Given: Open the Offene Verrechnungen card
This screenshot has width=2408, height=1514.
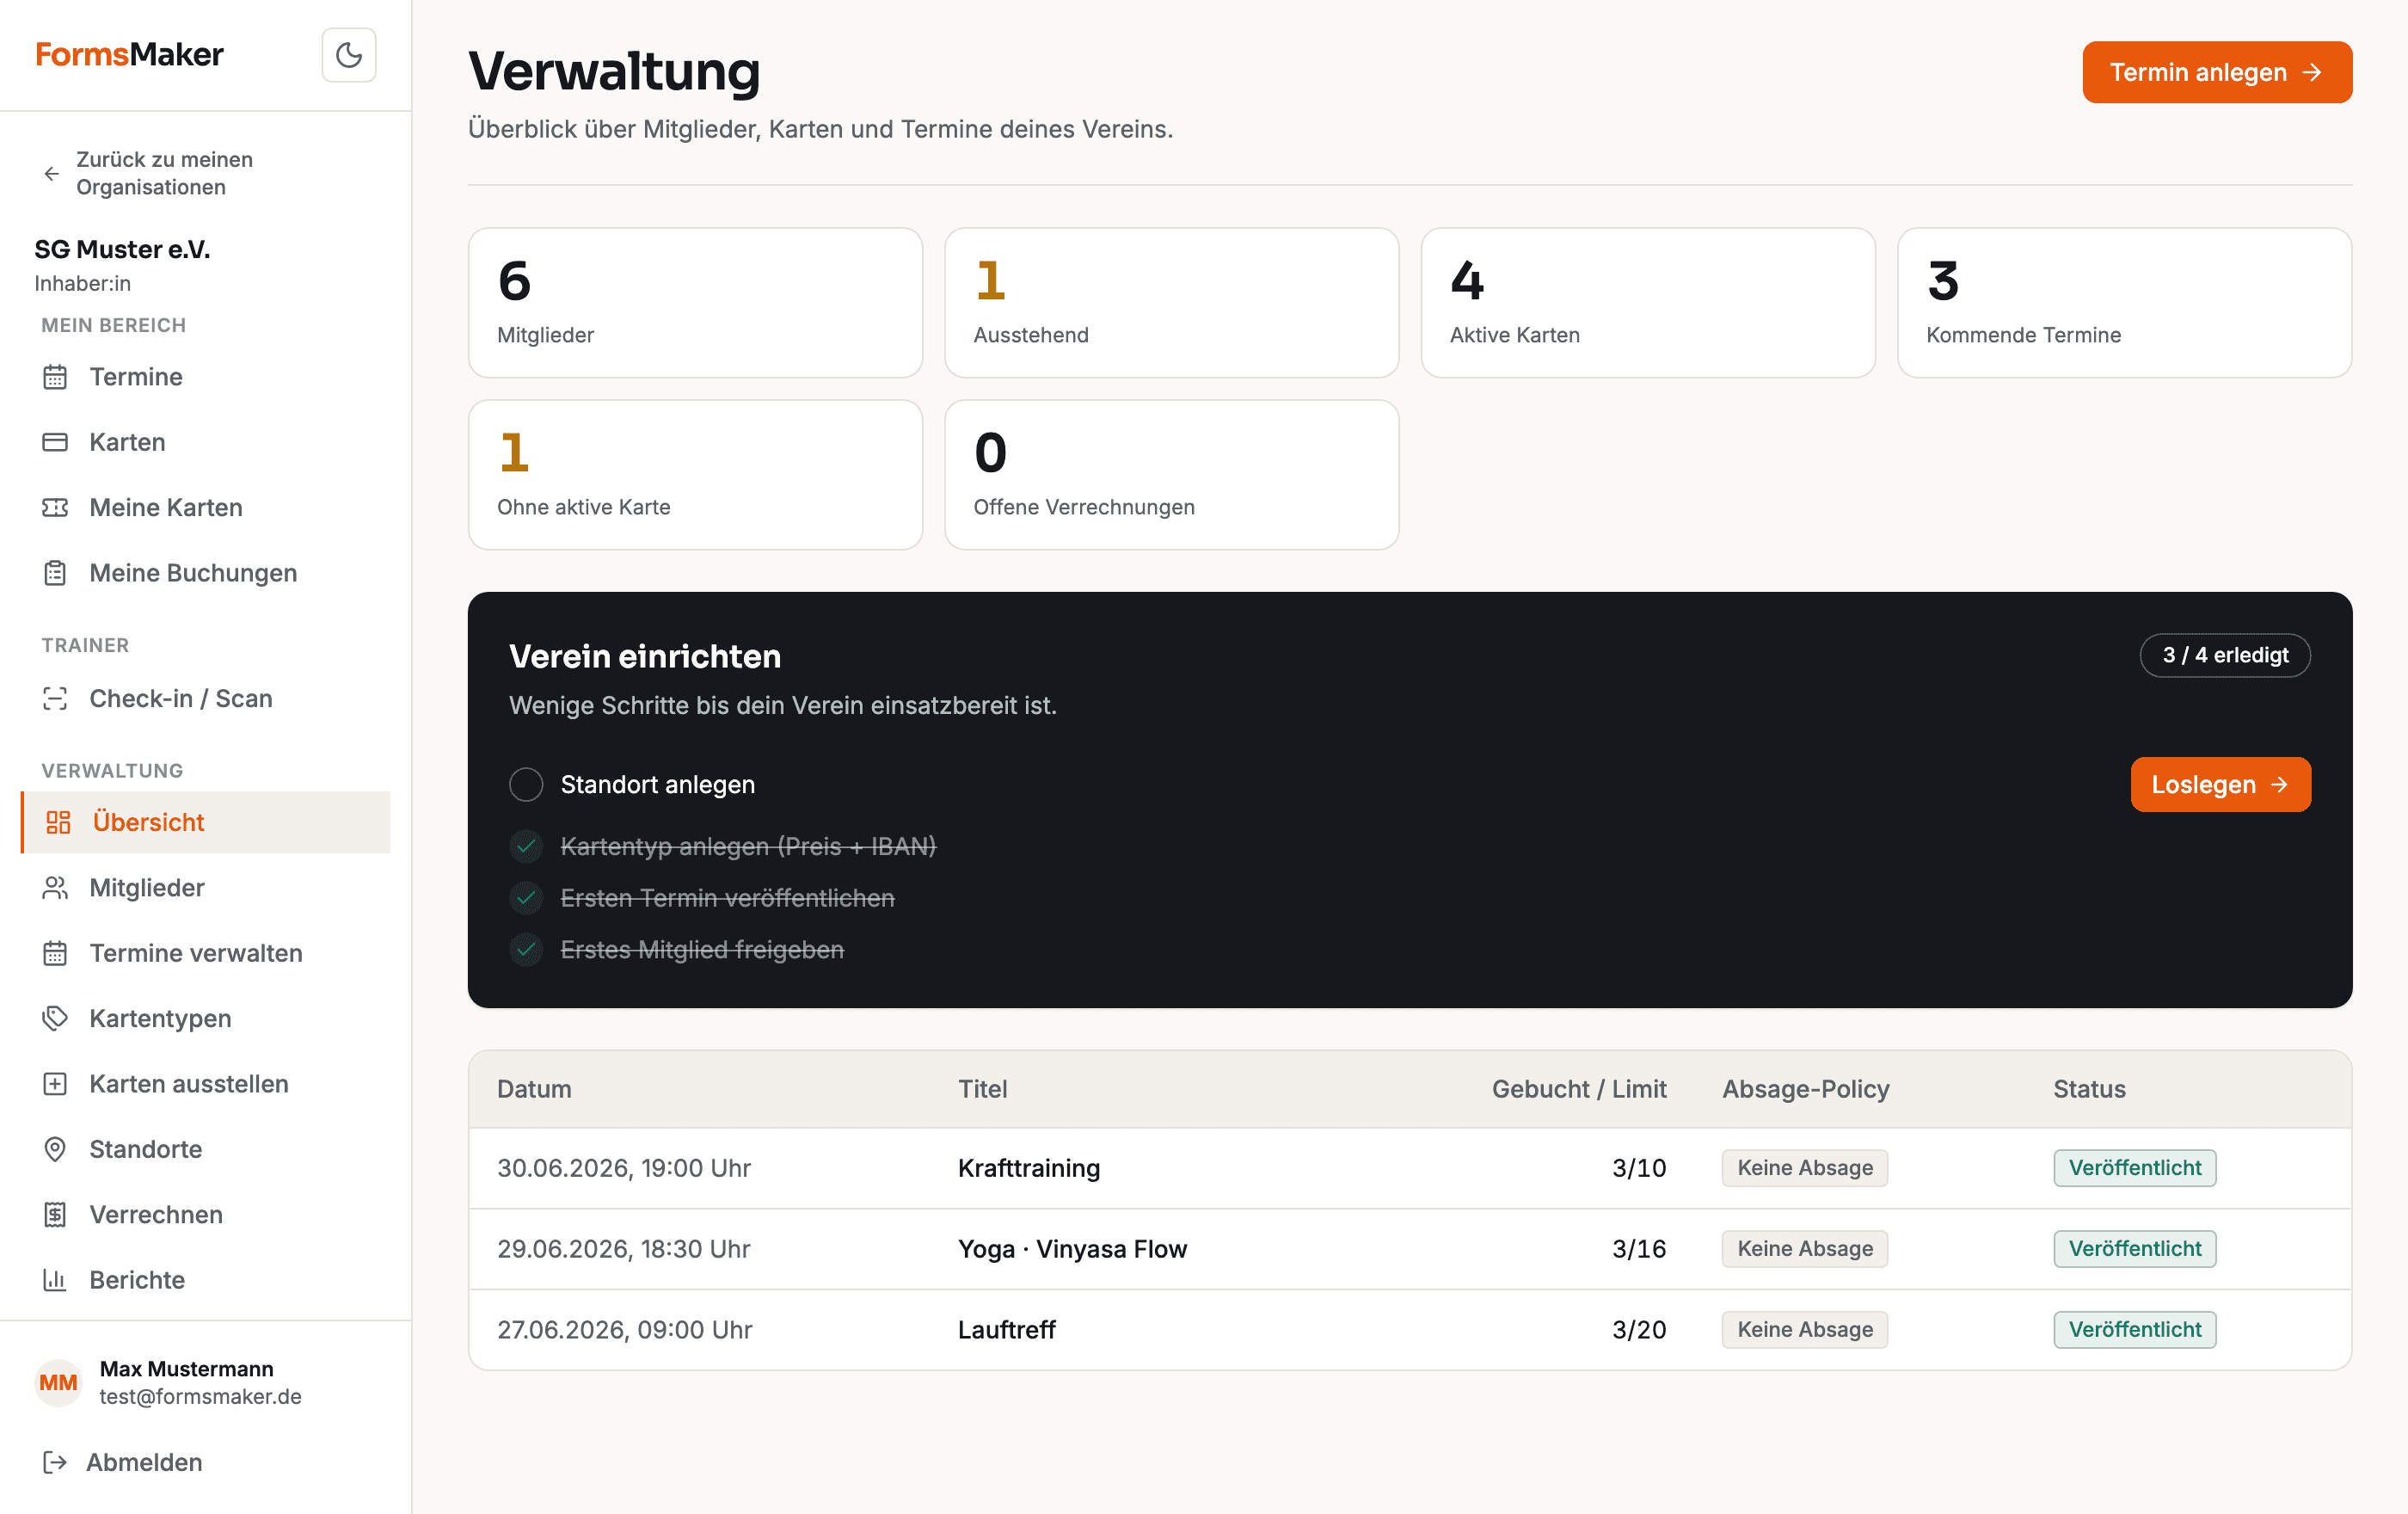Looking at the screenshot, I should click(x=1171, y=474).
